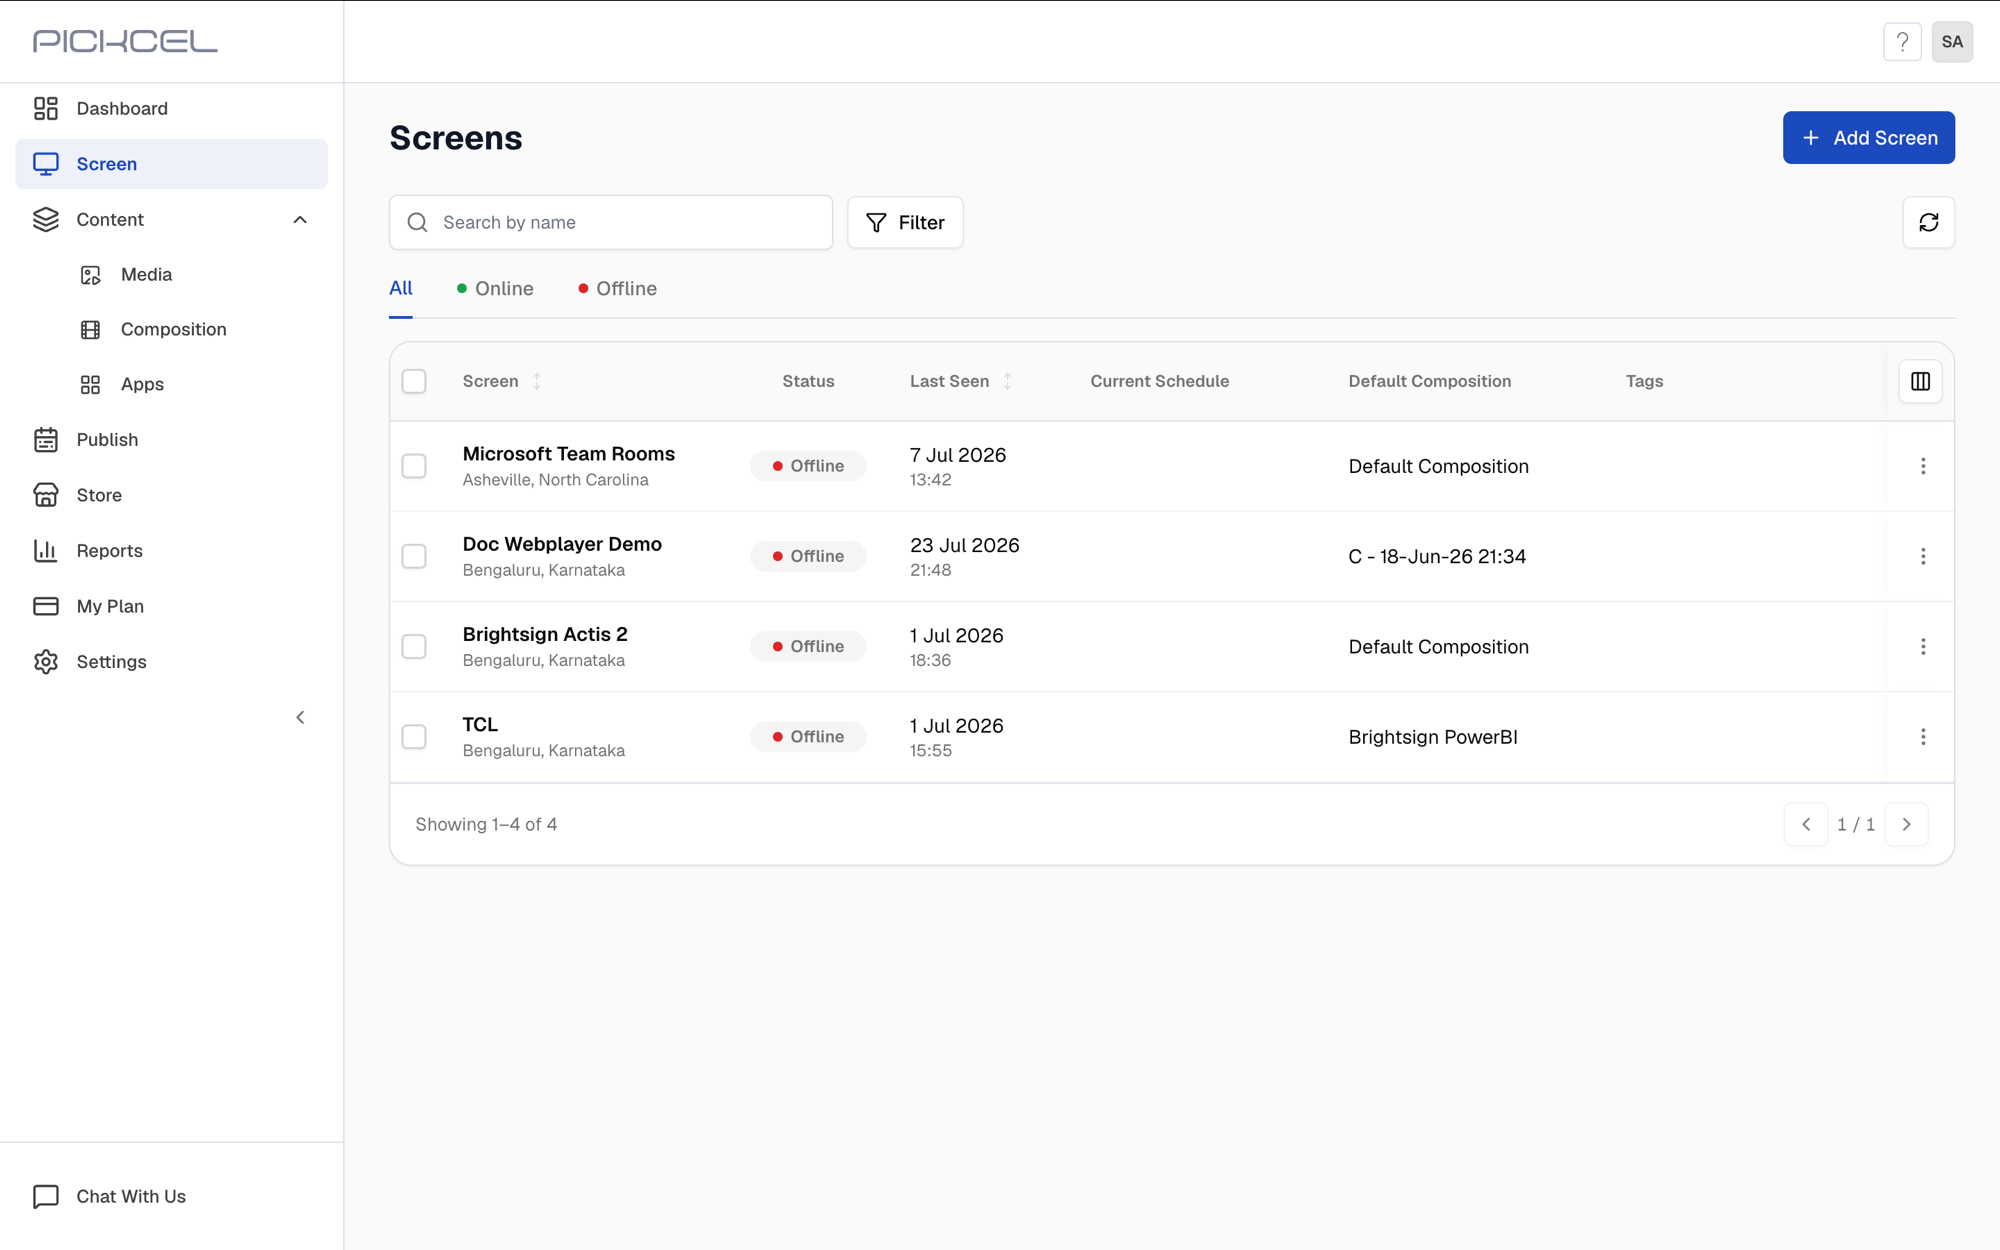This screenshot has width=2000, height=1250.
Task: Switch to the Offline tab
Action: click(617, 289)
